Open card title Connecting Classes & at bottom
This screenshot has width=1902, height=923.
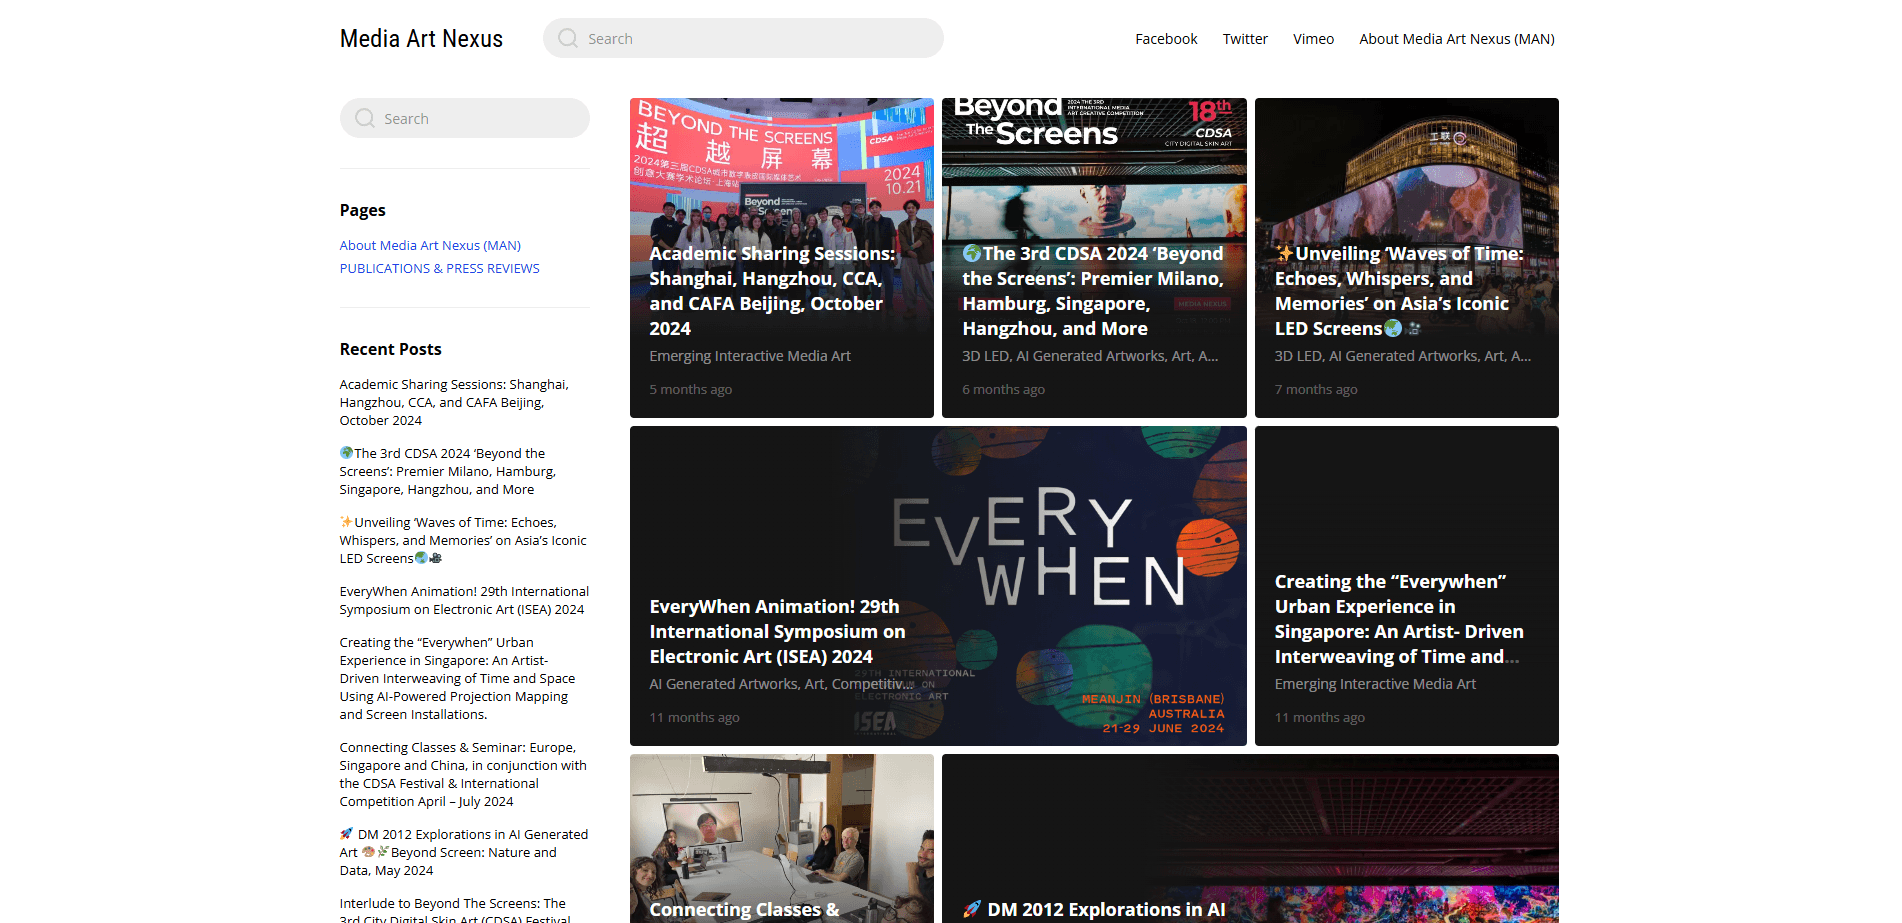tap(744, 909)
